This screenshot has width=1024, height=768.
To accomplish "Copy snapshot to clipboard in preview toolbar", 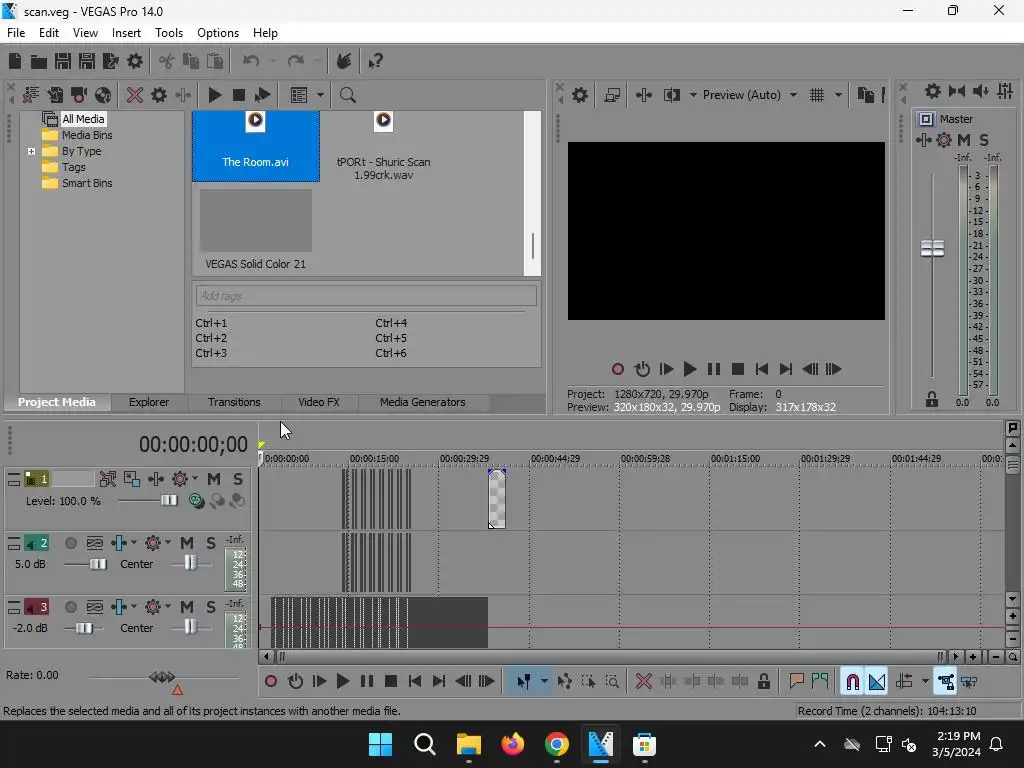I will pos(865,95).
